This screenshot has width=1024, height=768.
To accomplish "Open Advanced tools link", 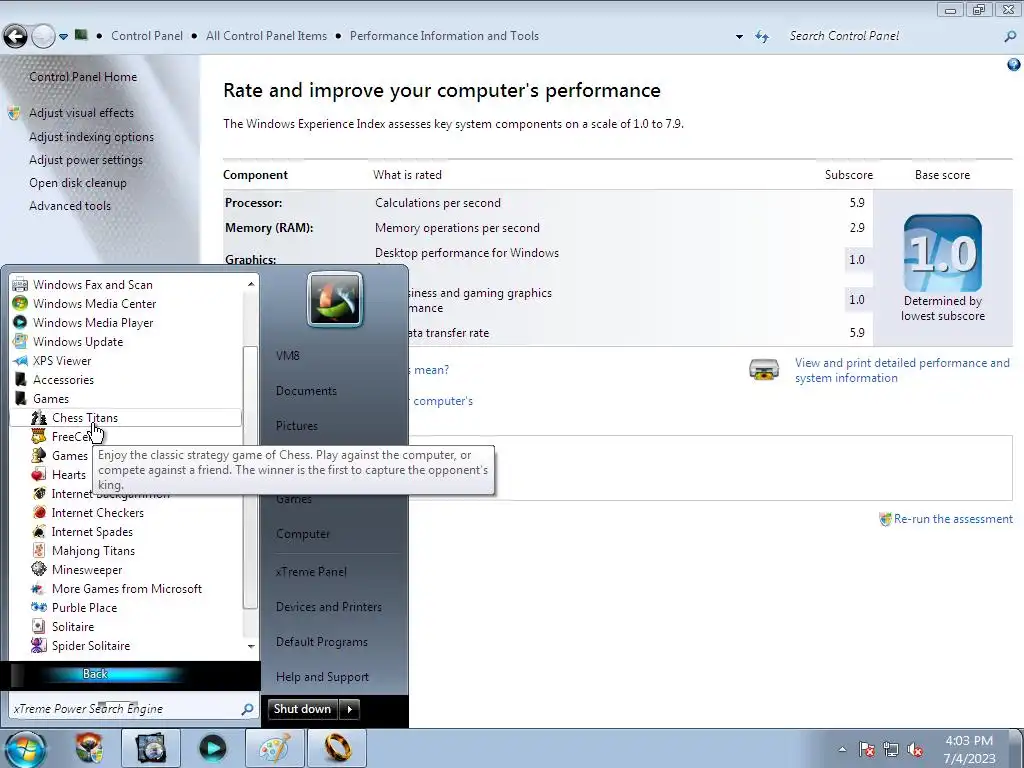I will click(x=70, y=206).
